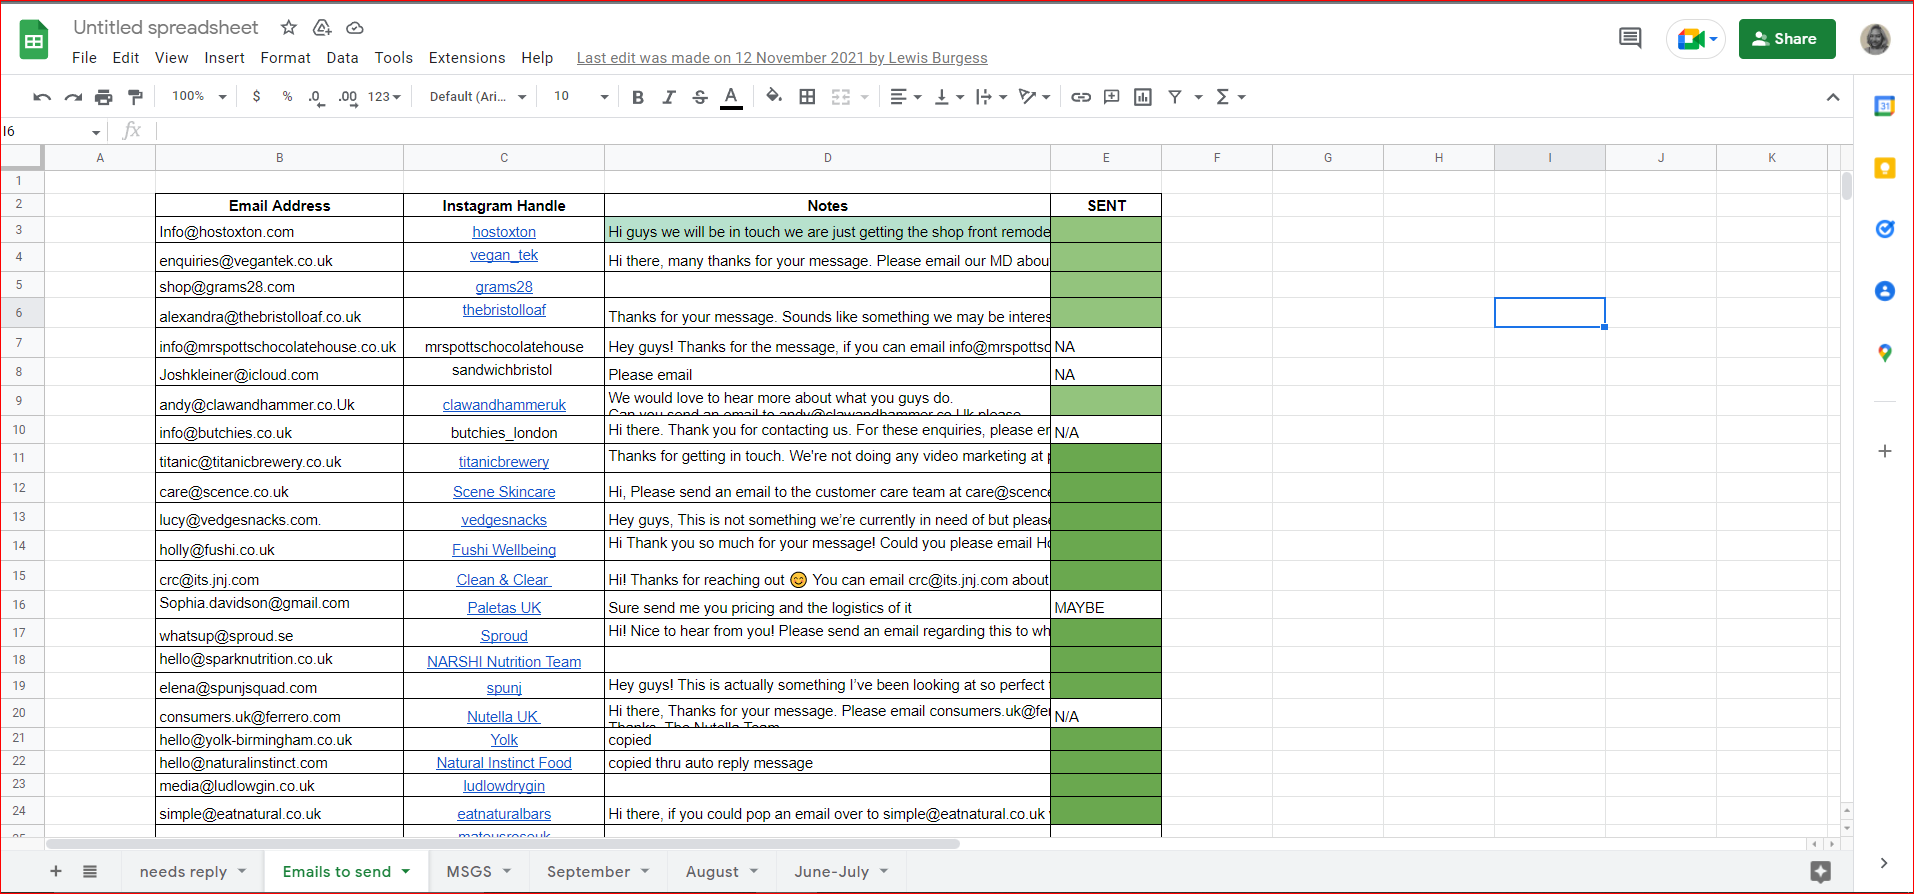Open Calendar in side panel
Image resolution: width=1914 pixels, height=894 pixels.
click(1884, 106)
